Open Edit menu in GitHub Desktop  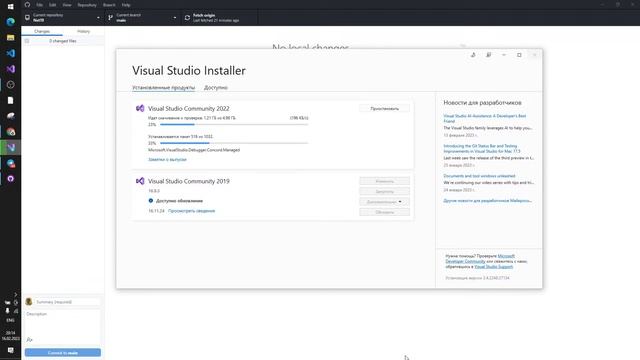click(53, 5)
